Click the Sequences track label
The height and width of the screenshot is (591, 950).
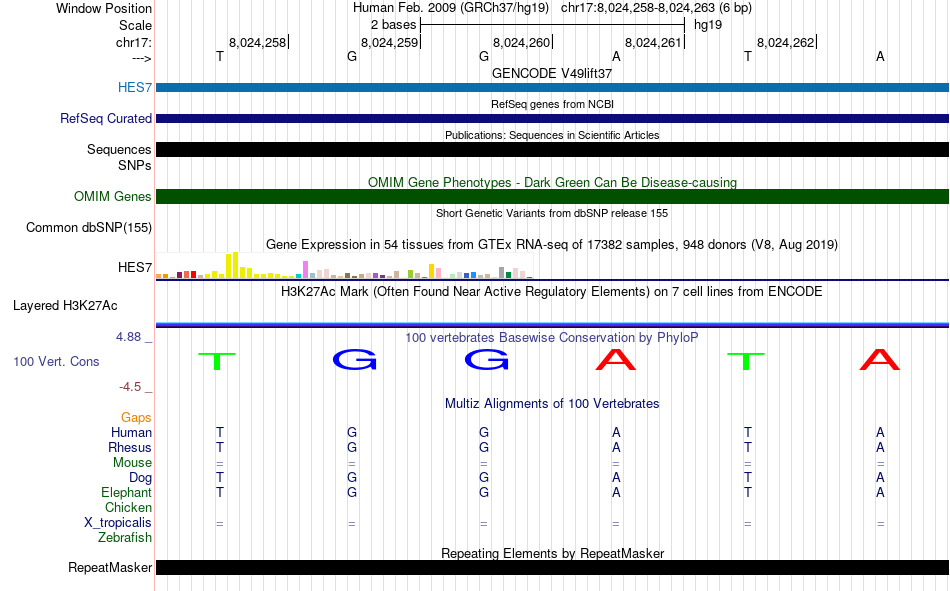click(x=119, y=149)
